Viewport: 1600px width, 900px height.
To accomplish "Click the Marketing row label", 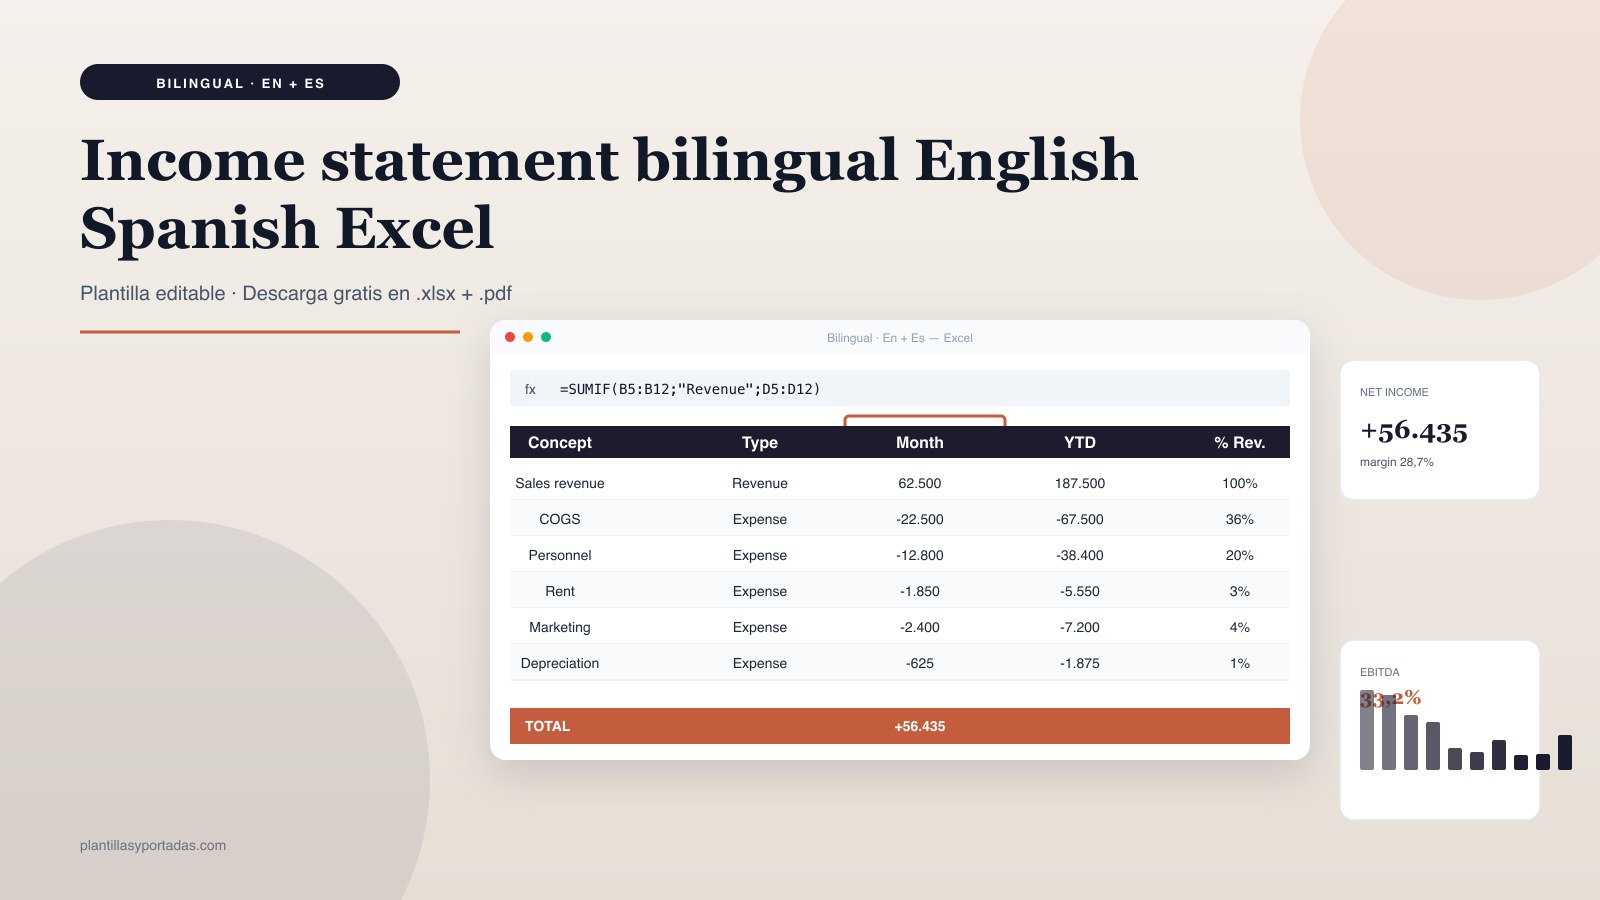I will (x=560, y=627).
